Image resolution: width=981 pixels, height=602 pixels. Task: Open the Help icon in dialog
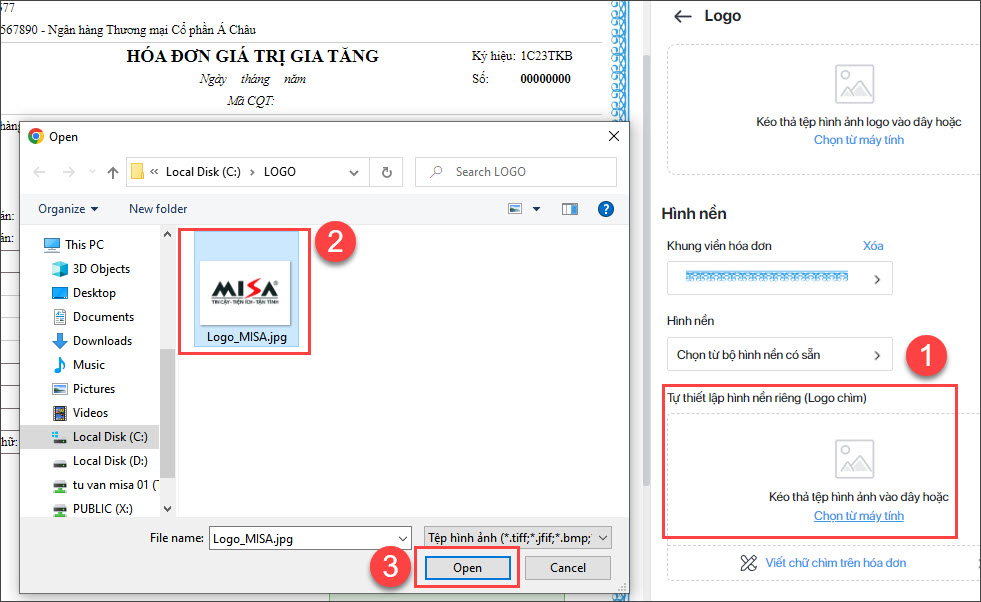pos(606,209)
